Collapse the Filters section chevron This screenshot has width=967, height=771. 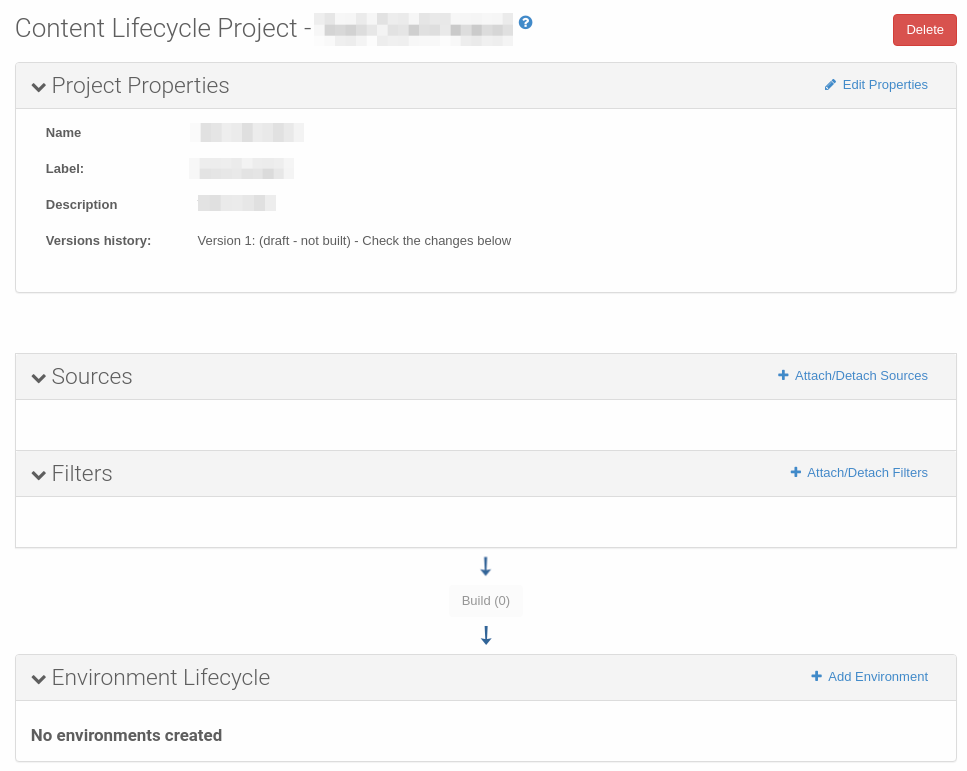(x=39, y=475)
